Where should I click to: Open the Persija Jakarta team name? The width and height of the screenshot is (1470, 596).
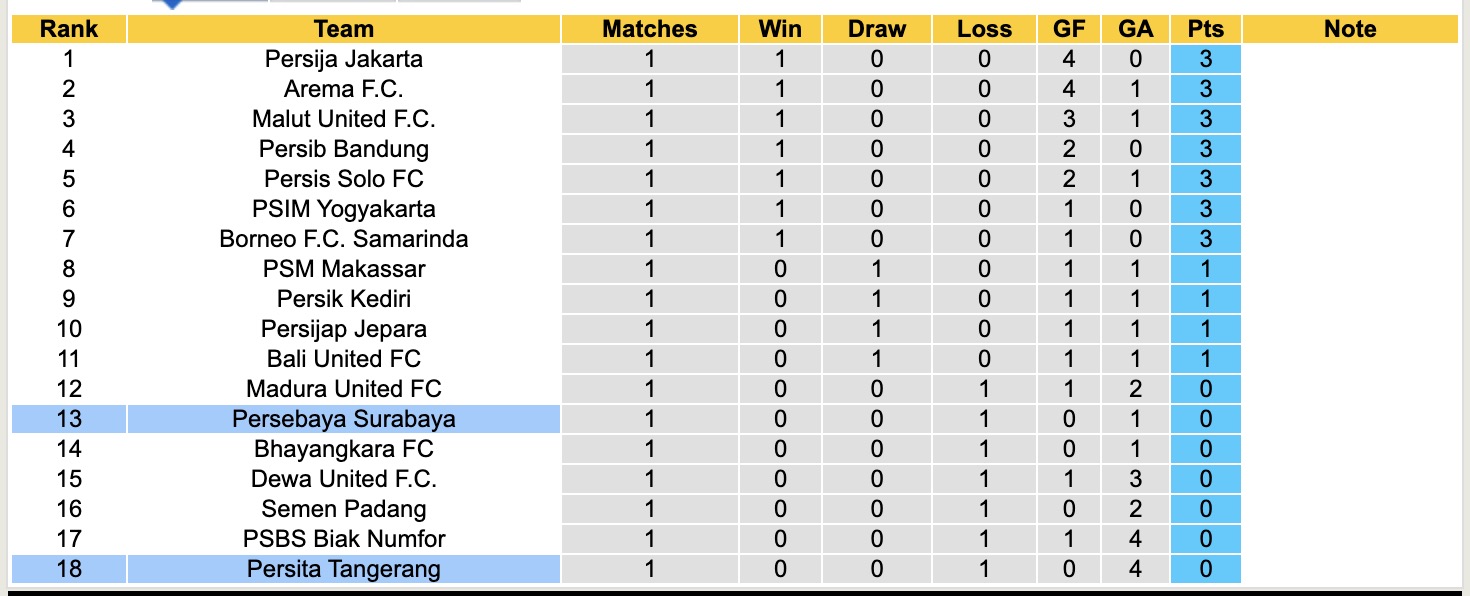[343, 59]
